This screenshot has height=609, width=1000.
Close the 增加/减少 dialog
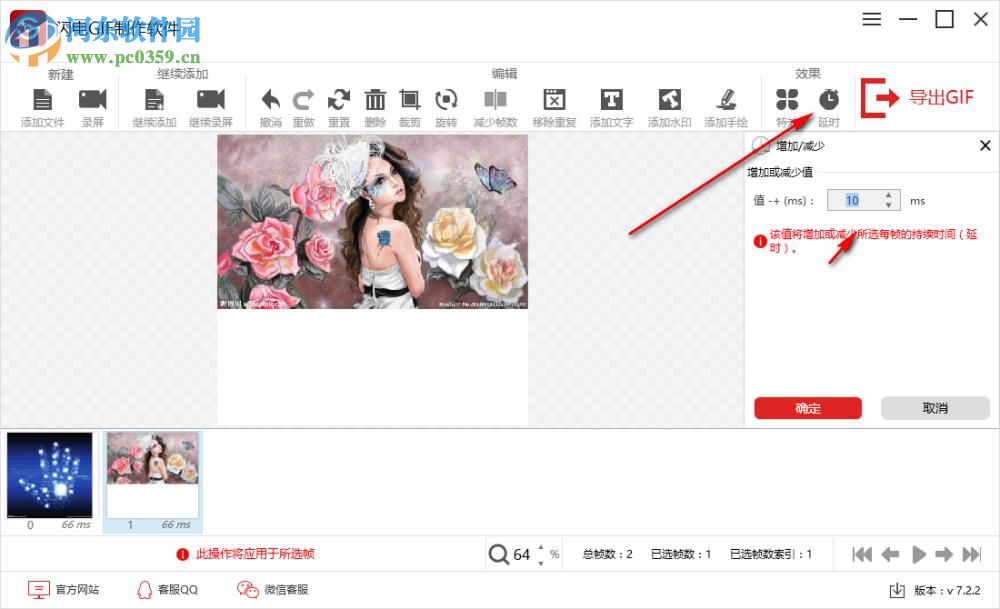[x=985, y=145]
